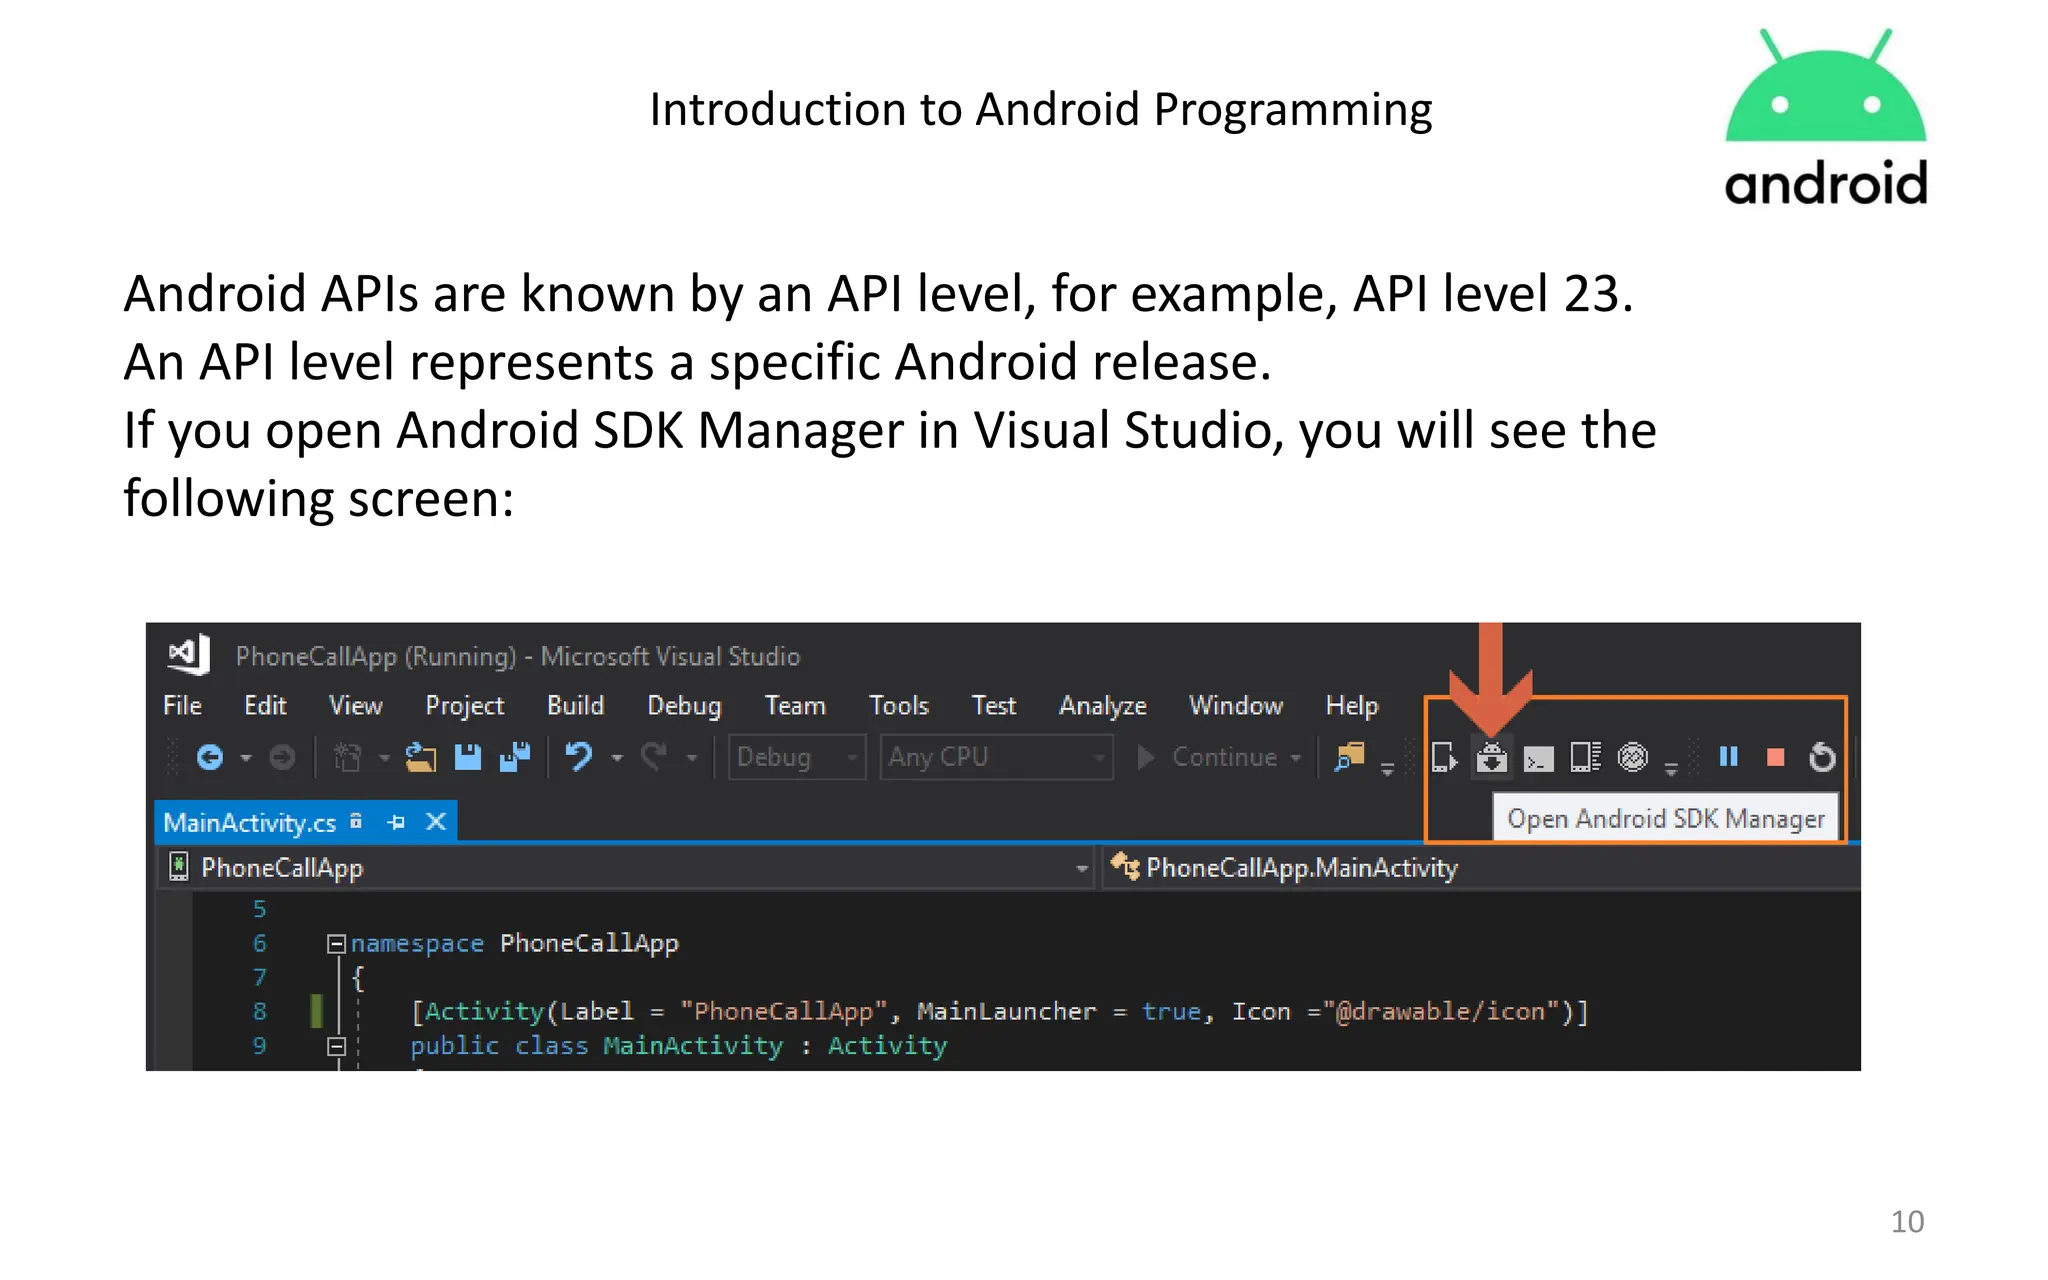Open the Android Adb Command Prompt icon
Screen dimensions: 2048x1280
(x=1538, y=760)
